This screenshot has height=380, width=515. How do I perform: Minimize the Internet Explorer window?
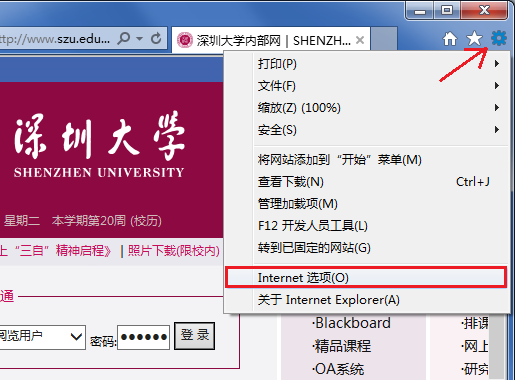click(420, 11)
